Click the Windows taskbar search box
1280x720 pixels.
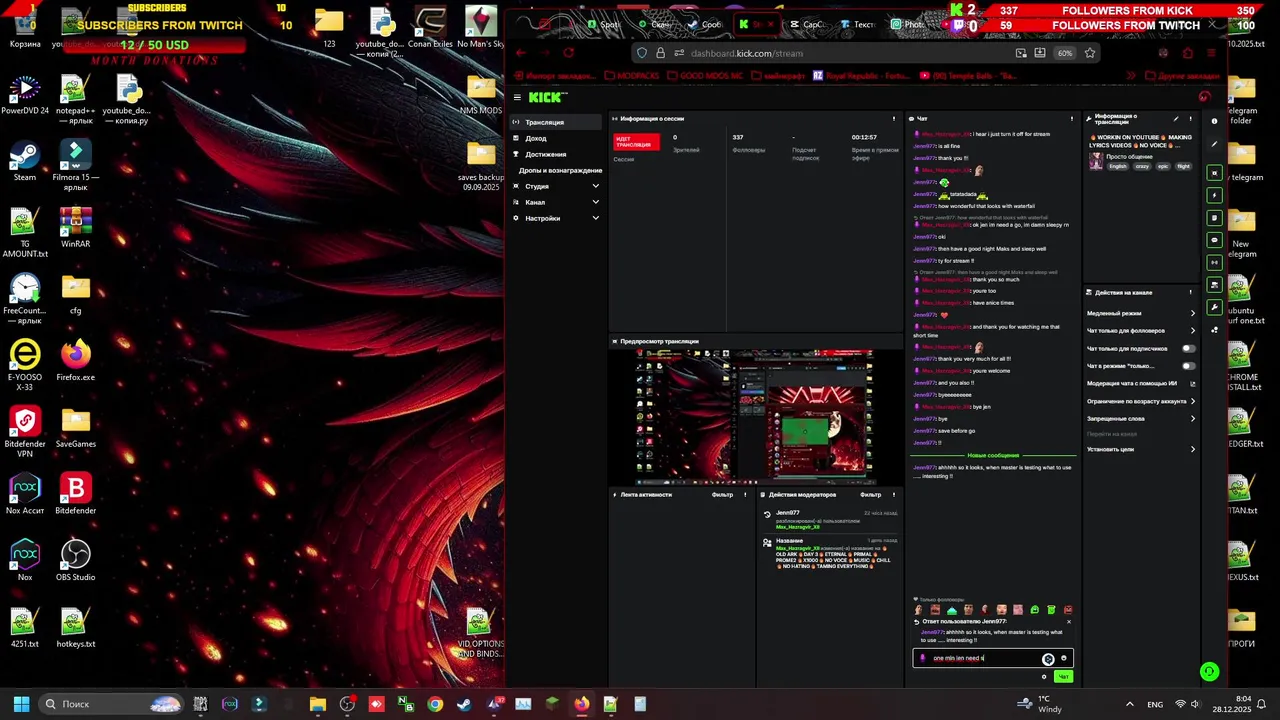pos(111,704)
